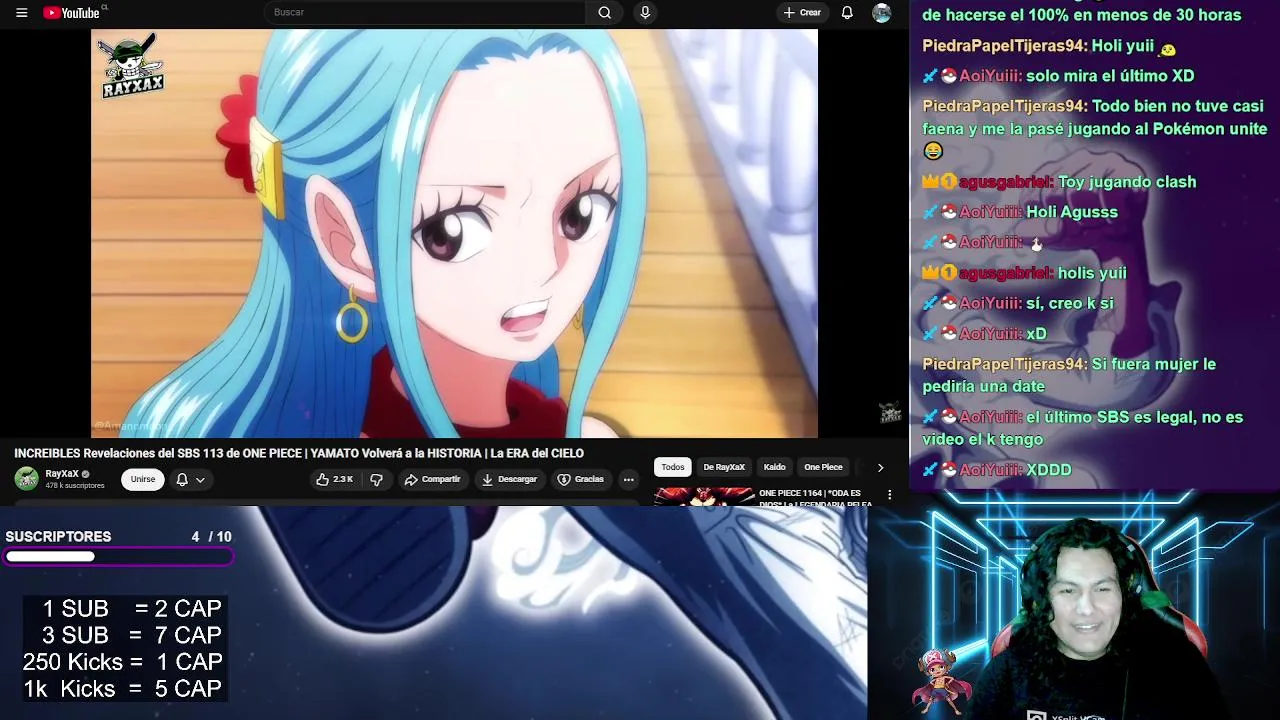Click chat message 'Holi Agusss'
Image resolution: width=1280 pixels, height=720 pixels.
pyautogui.click(x=1071, y=212)
